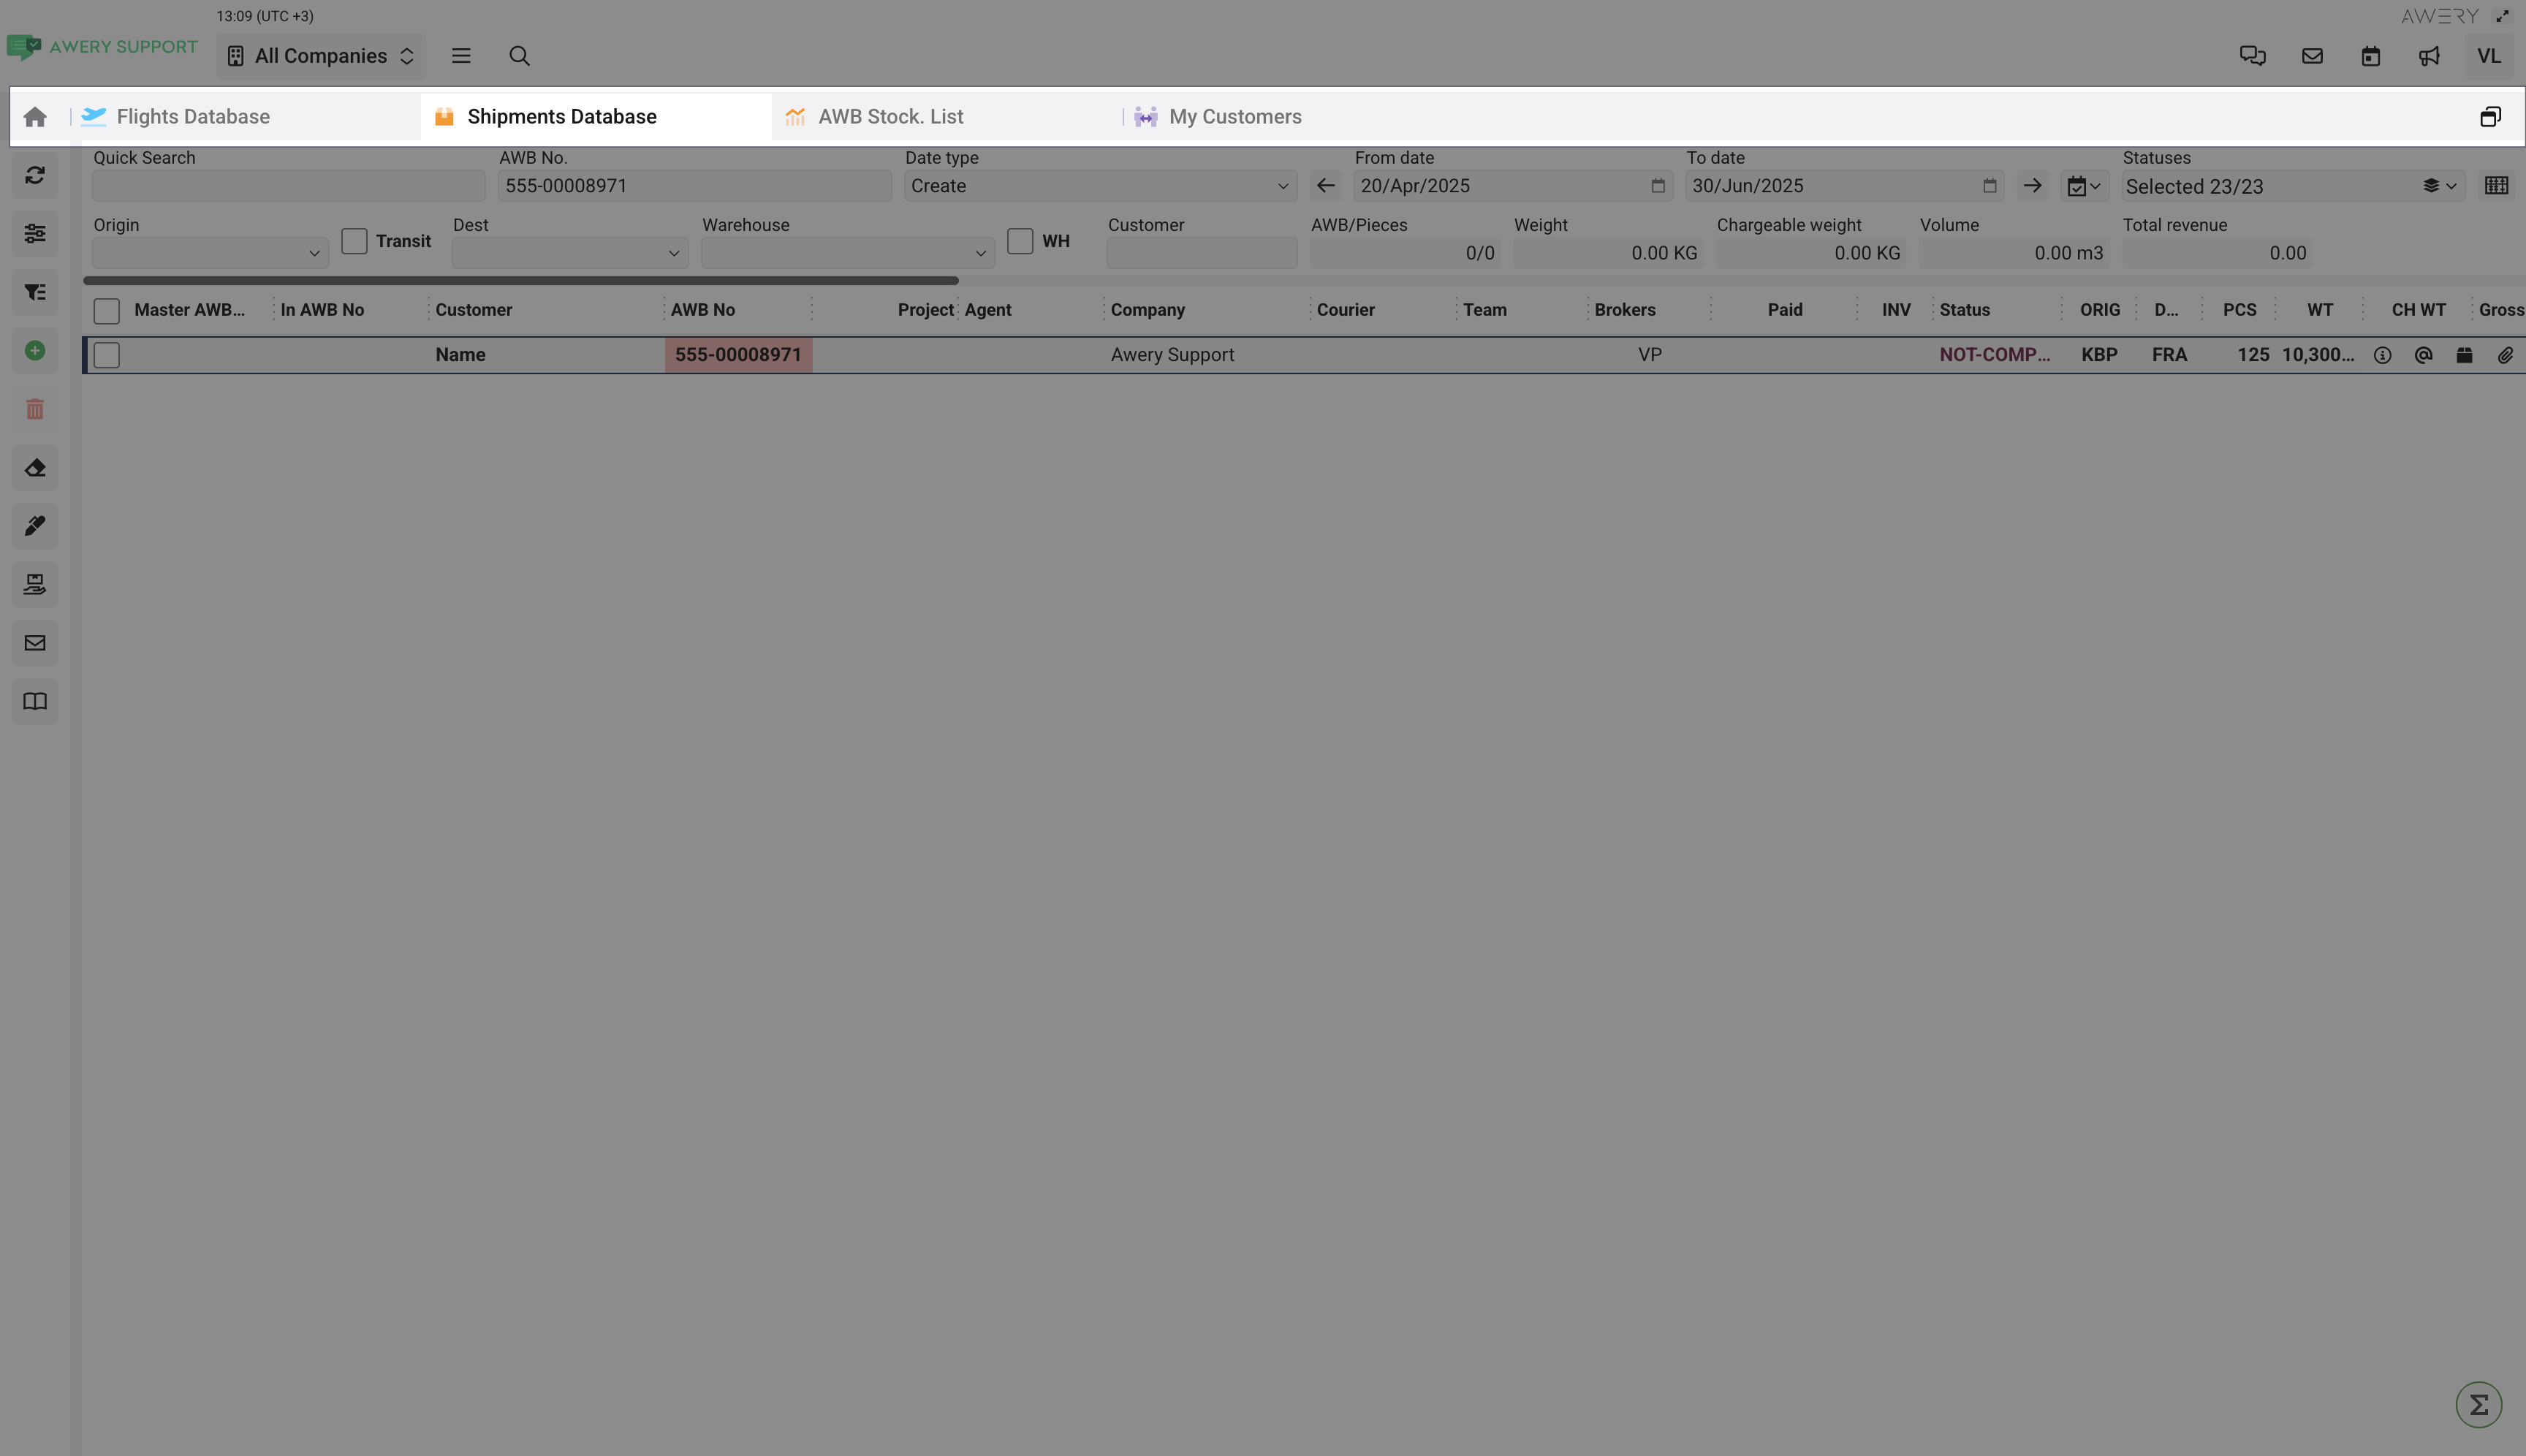Click the green add shipment icon
The image size is (2526, 1456).
click(x=35, y=351)
